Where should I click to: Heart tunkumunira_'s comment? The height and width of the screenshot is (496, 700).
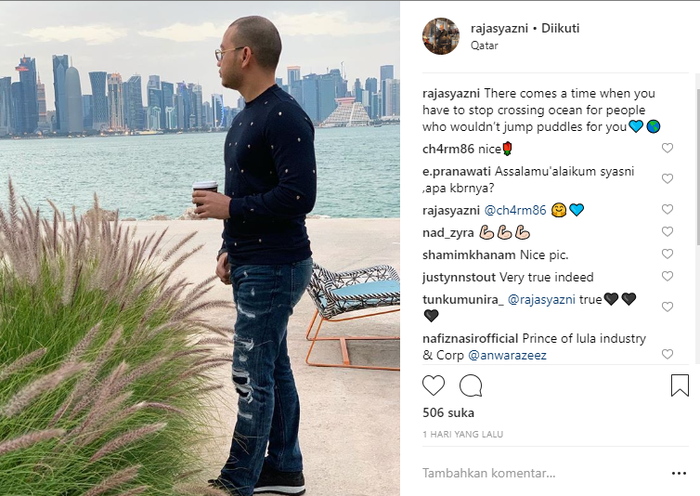pyautogui.click(x=667, y=307)
